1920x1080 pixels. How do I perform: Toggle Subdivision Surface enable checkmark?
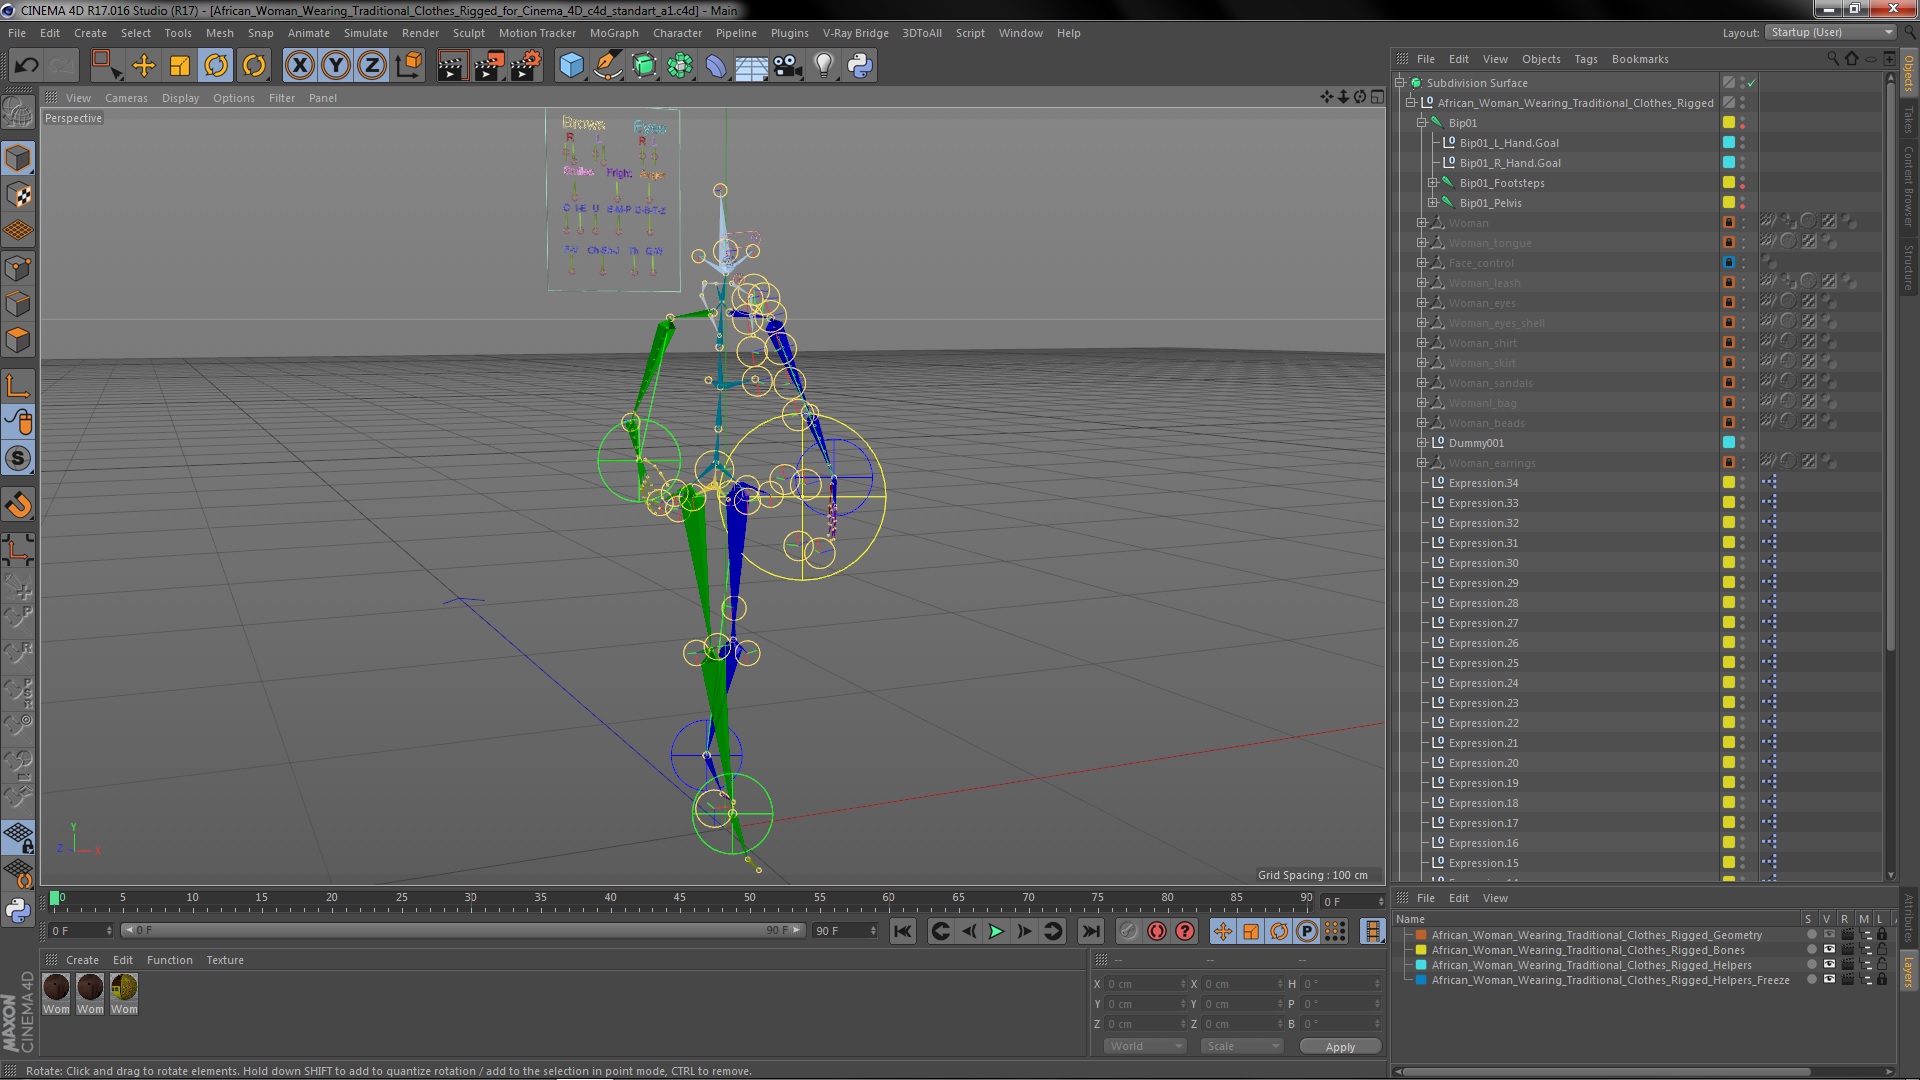coord(1752,83)
